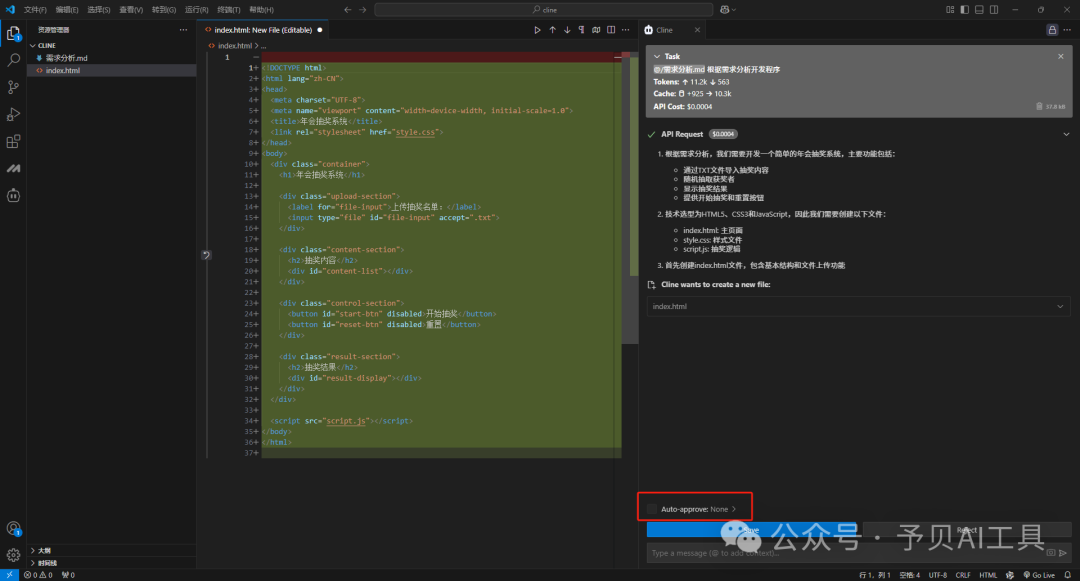Open Cline panel more actions ellipsis
Screen dimensions: 1080x581
coord(1067,30)
